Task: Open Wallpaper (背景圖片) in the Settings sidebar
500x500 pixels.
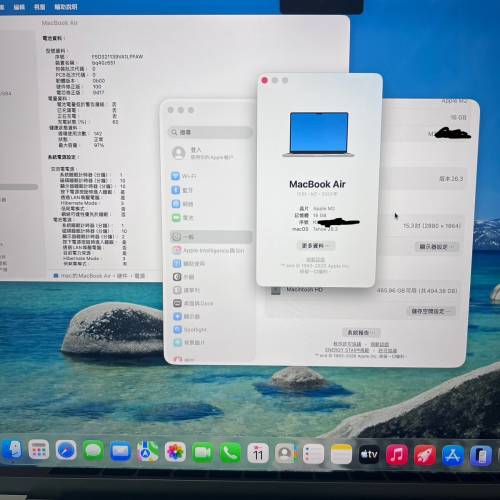Action: [189, 342]
